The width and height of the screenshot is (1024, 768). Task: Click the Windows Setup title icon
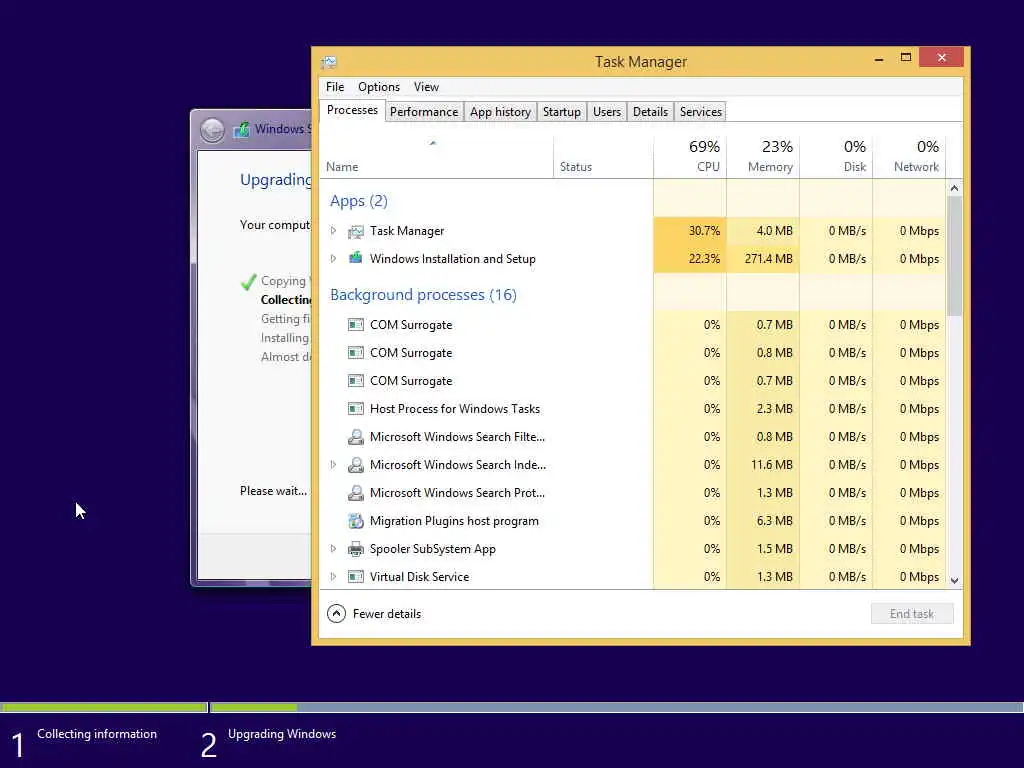coord(242,129)
